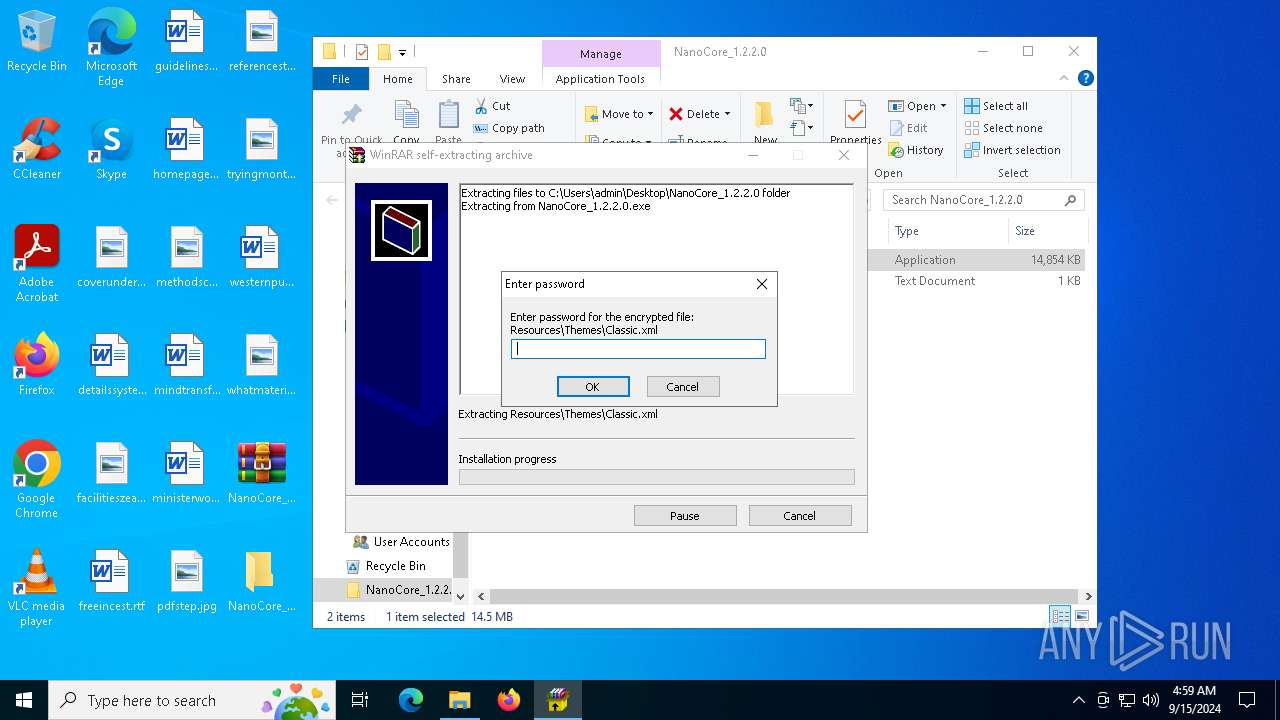Click the taskbar search box
This screenshot has width=1280, height=720.
[194, 700]
